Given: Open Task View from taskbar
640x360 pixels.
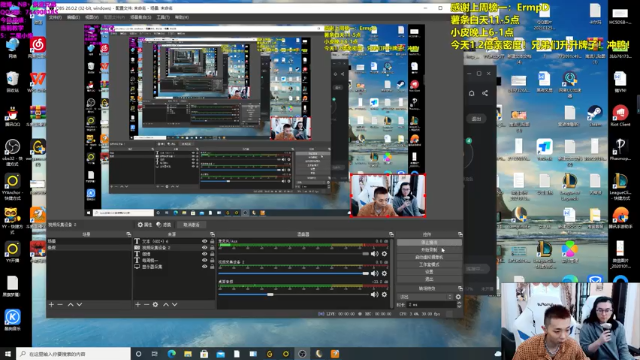Looking at the screenshot, I should [155, 353].
